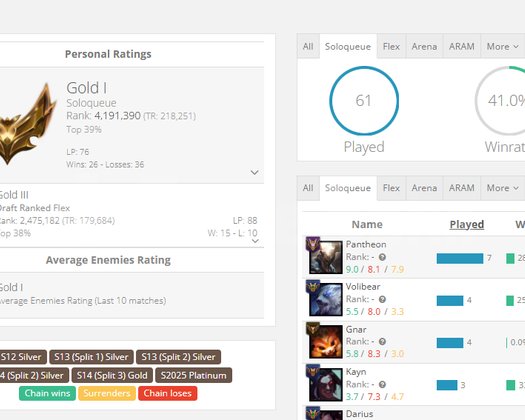Expand the Gold I Soloqueue details chevron

(254, 172)
